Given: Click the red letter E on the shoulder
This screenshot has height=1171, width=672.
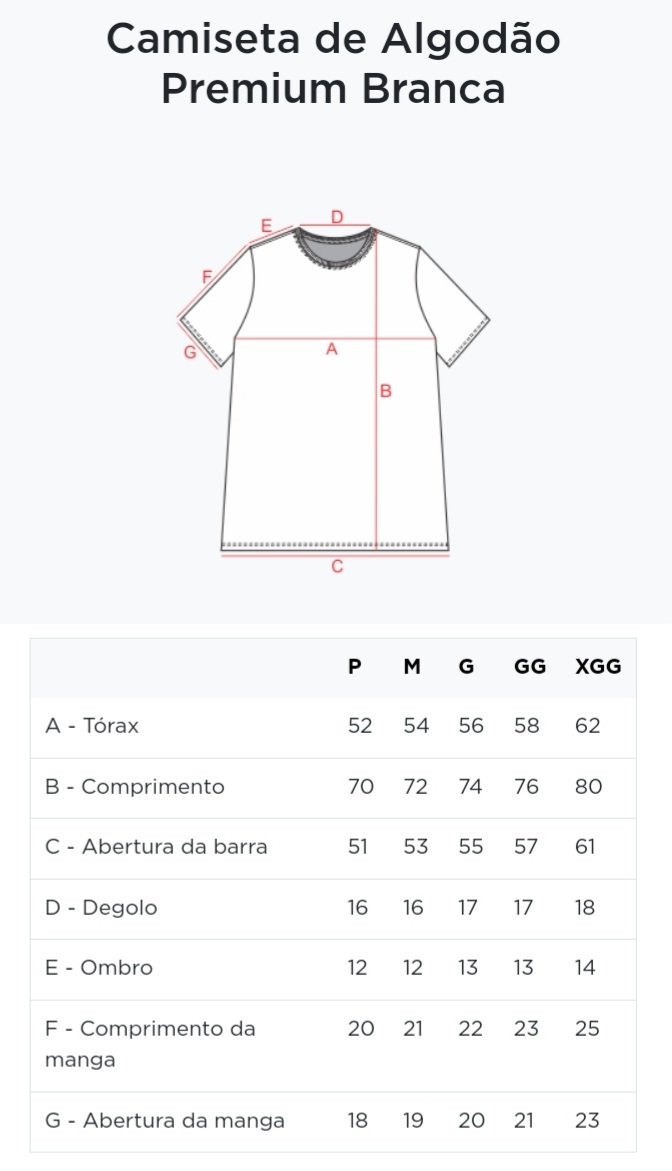Looking at the screenshot, I should point(266,226).
